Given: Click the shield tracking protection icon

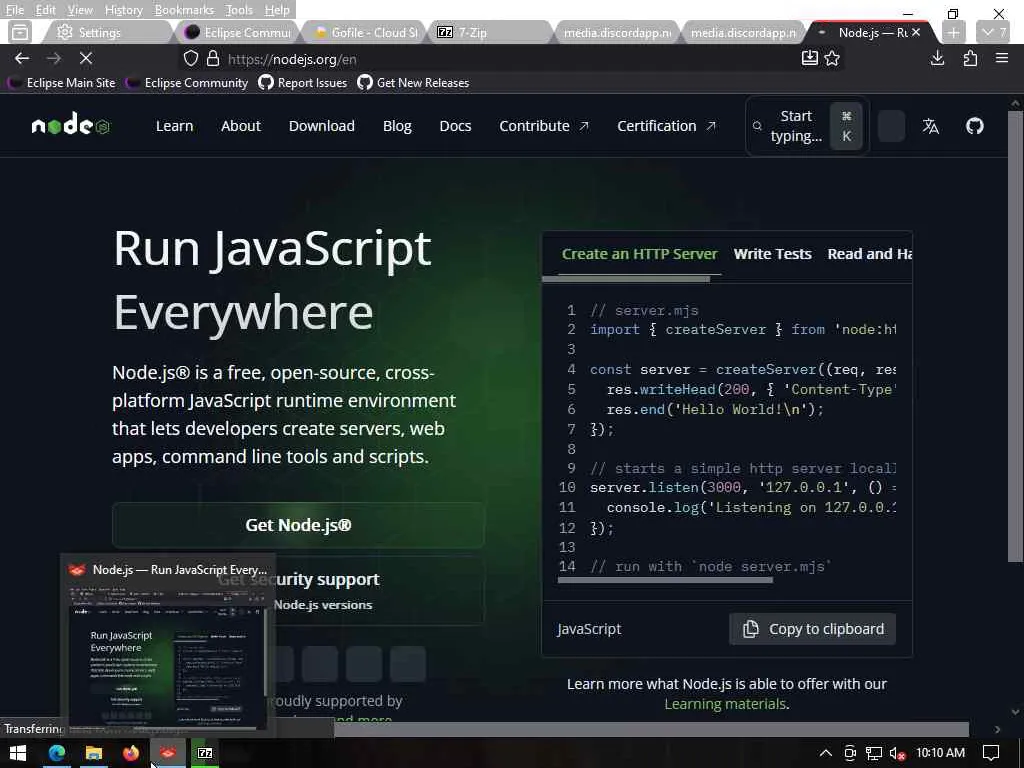Looking at the screenshot, I should 191,59.
